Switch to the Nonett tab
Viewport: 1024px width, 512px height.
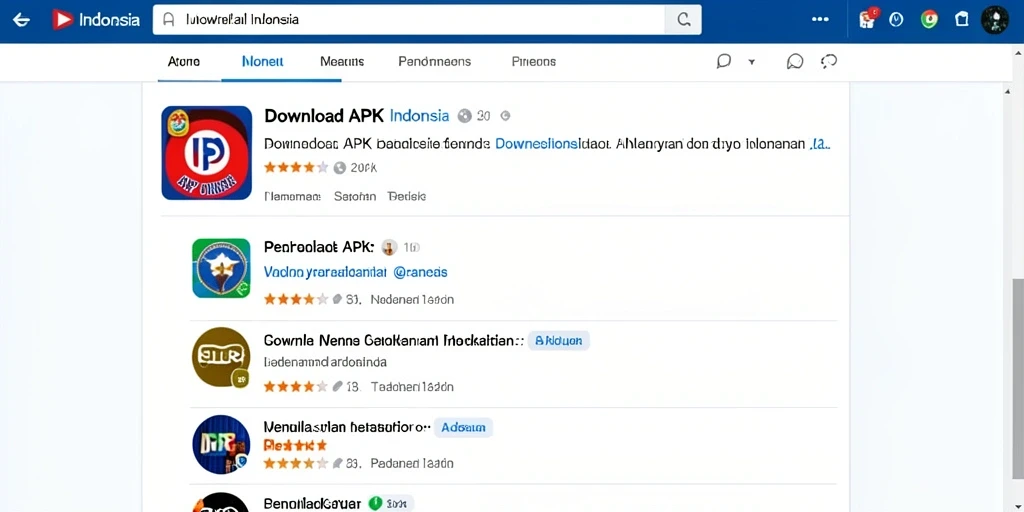pyautogui.click(x=263, y=61)
